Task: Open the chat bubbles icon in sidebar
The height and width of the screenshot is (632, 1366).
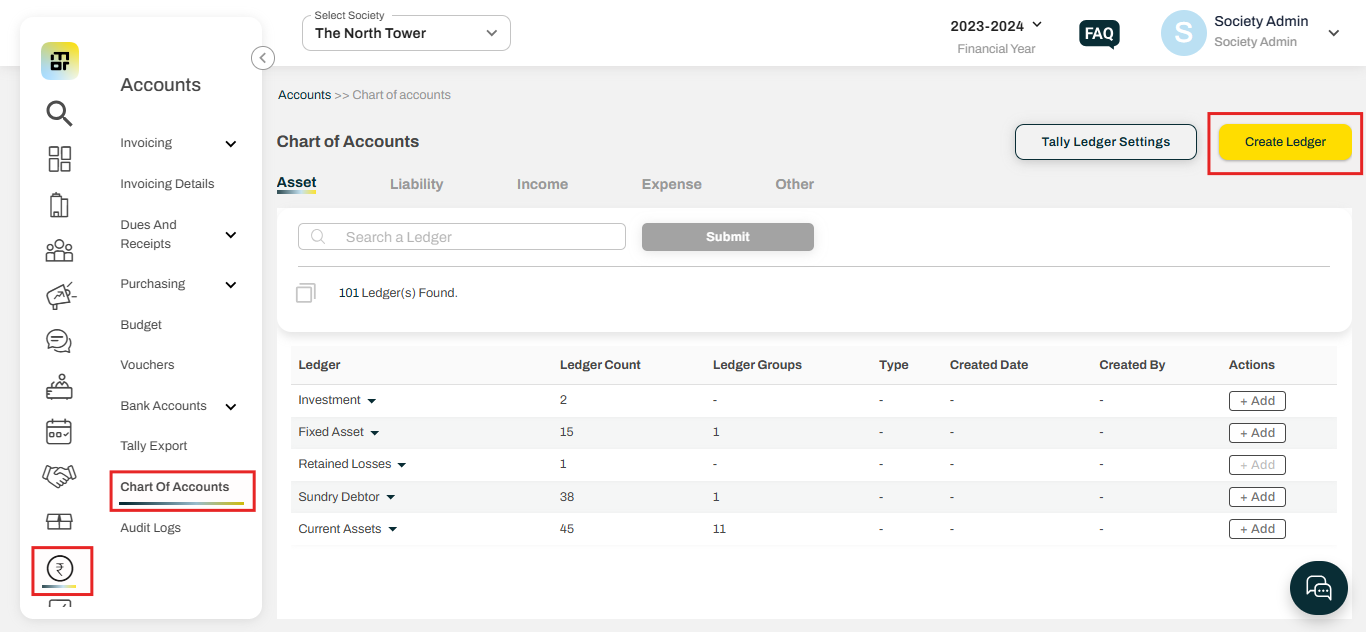Action: coord(60,341)
